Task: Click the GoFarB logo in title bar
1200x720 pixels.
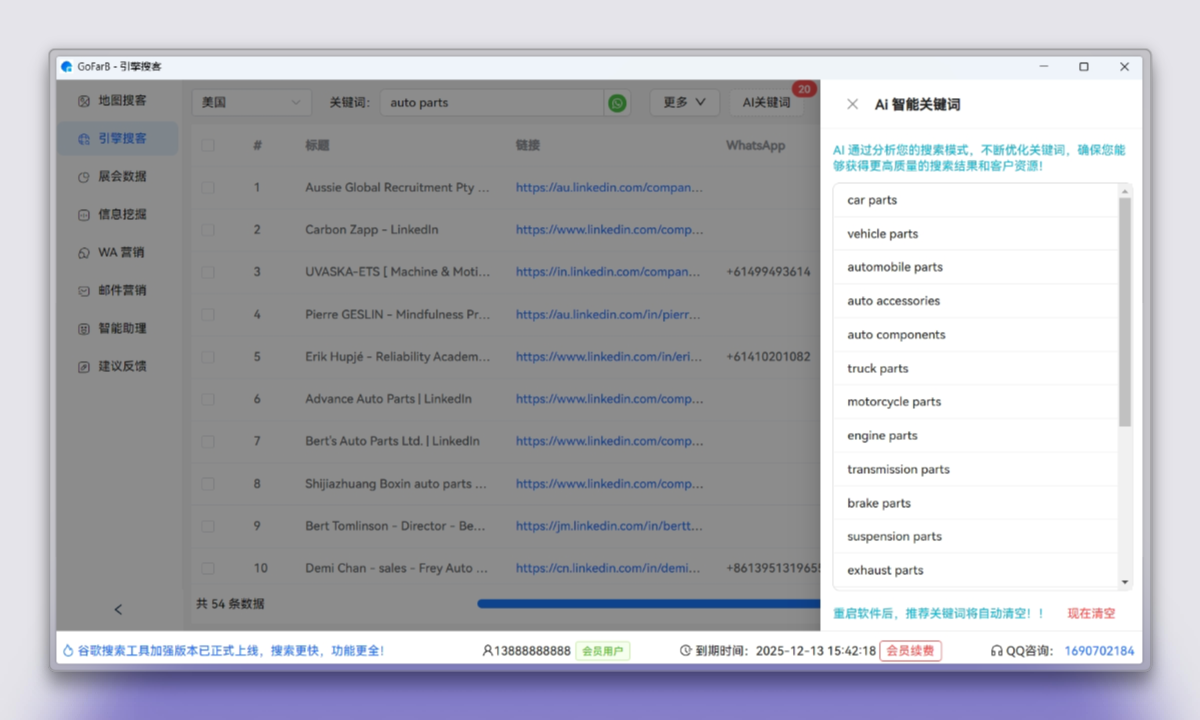Action: [67, 67]
